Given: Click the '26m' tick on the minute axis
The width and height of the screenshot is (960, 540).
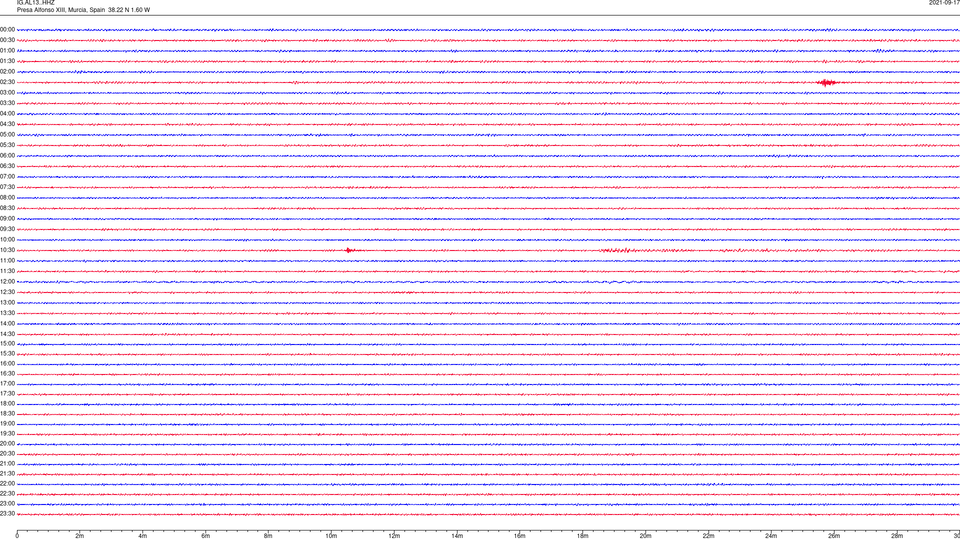Looking at the screenshot, I should pos(834,536).
